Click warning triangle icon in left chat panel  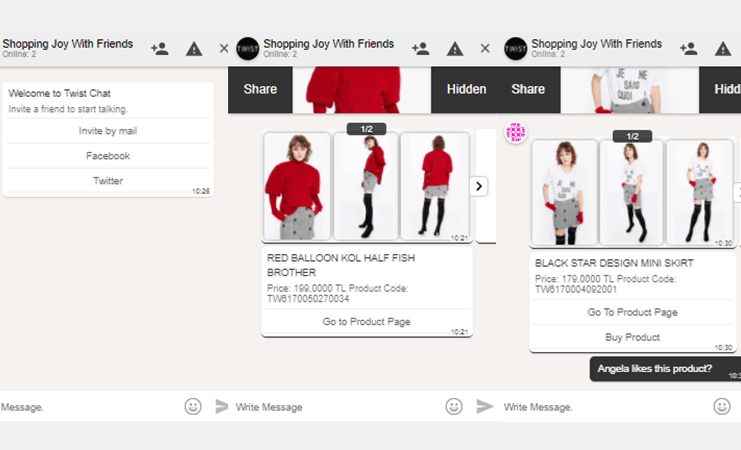click(x=194, y=49)
